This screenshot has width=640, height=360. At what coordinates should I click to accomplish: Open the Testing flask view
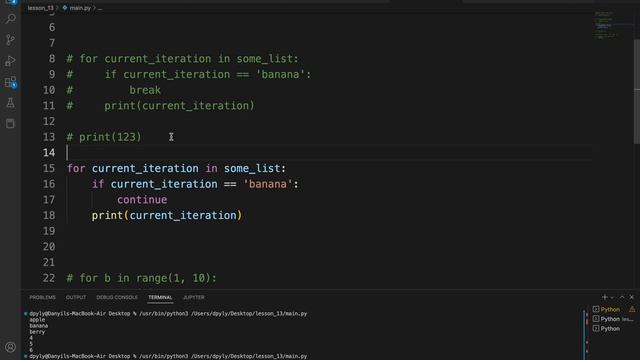pyautogui.click(x=11, y=103)
